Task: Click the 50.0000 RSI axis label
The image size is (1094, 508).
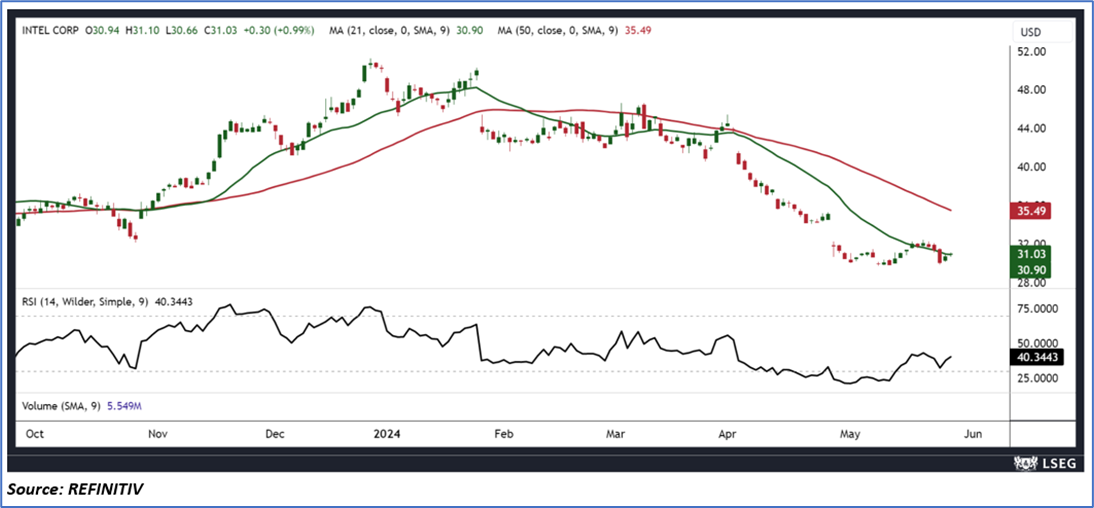Action: (1037, 343)
